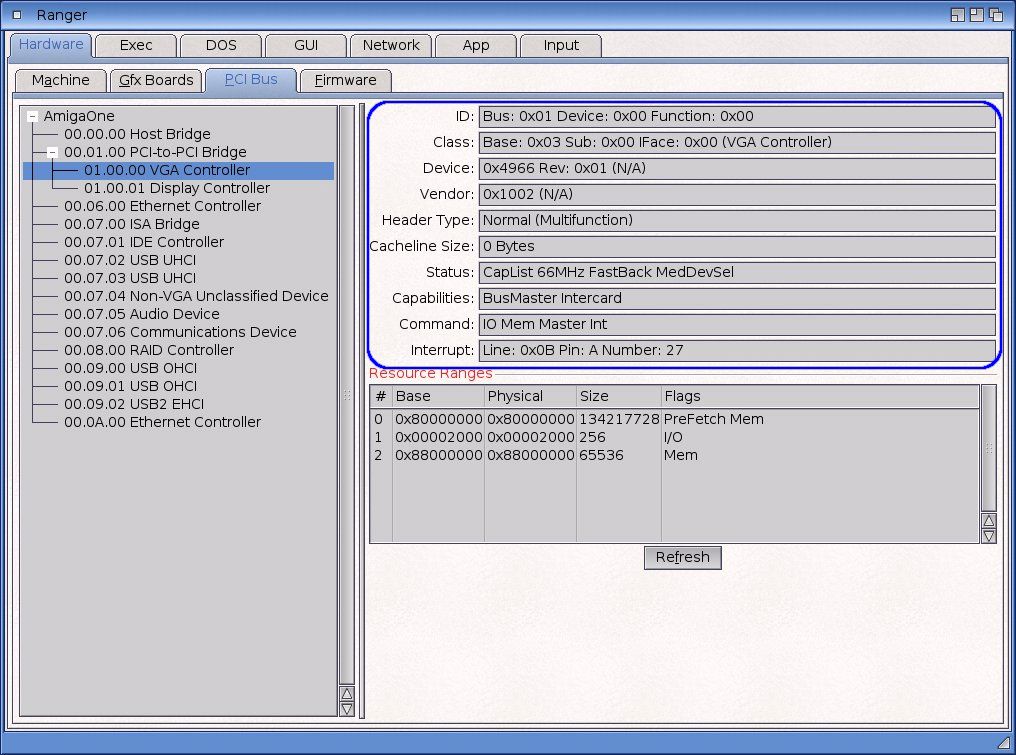Click the ID field showing Bus 0x01
Screen dimensions: 1016x755
click(x=737, y=117)
